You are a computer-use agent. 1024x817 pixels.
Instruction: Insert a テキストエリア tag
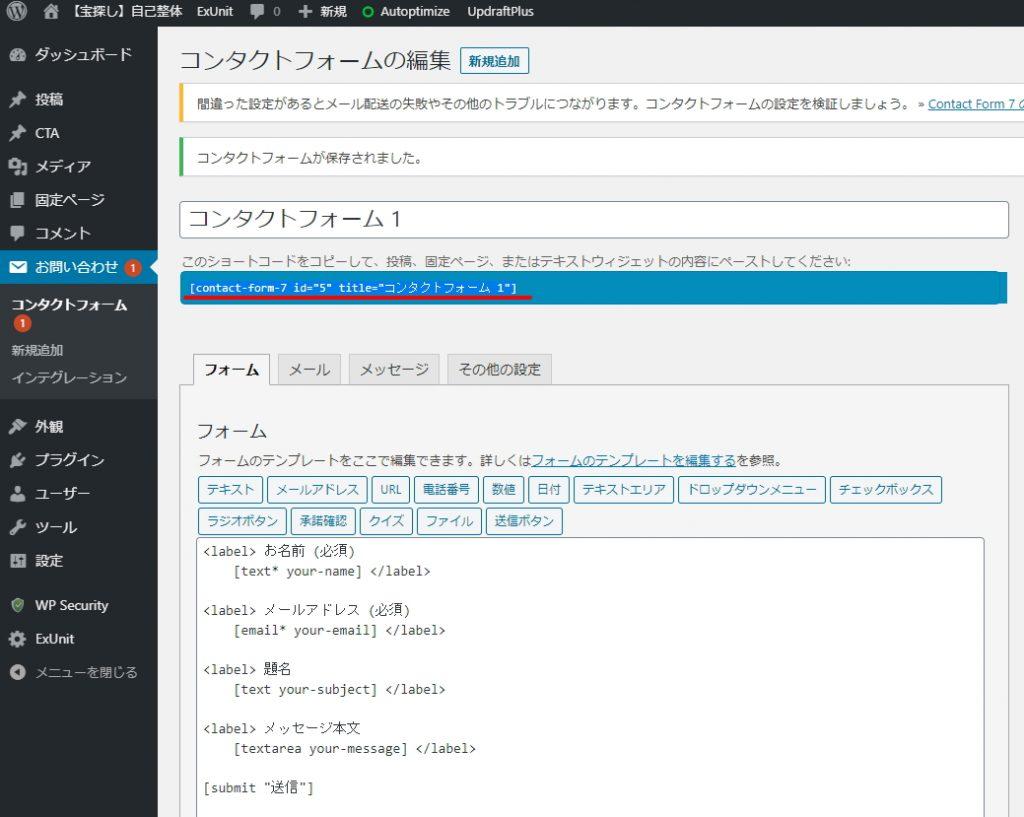624,490
